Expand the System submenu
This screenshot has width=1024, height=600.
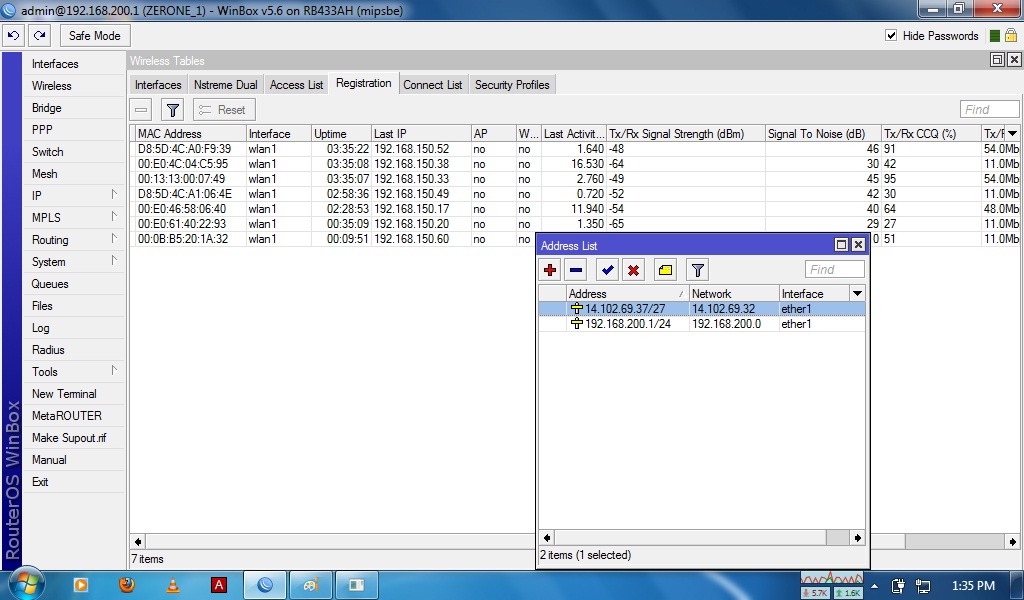[x=72, y=262]
